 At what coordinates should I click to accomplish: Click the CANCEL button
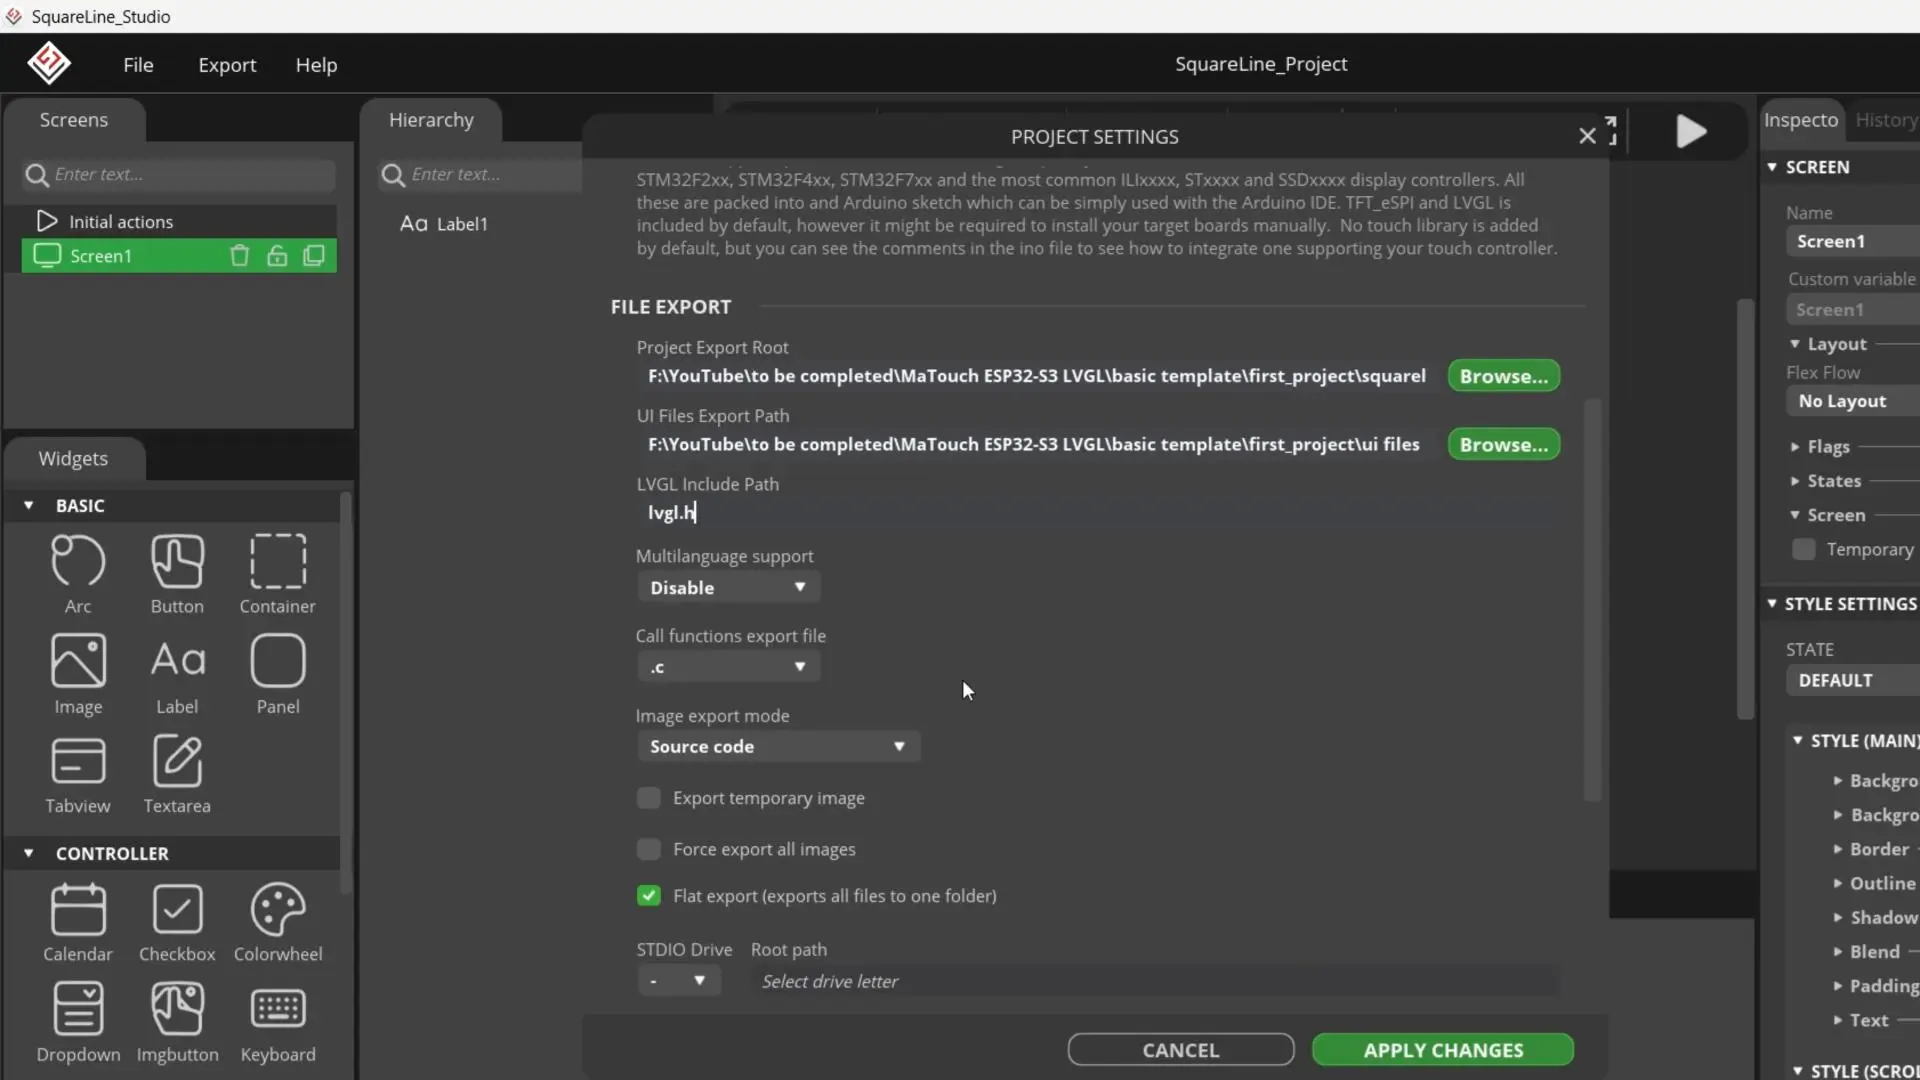pos(1180,1050)
